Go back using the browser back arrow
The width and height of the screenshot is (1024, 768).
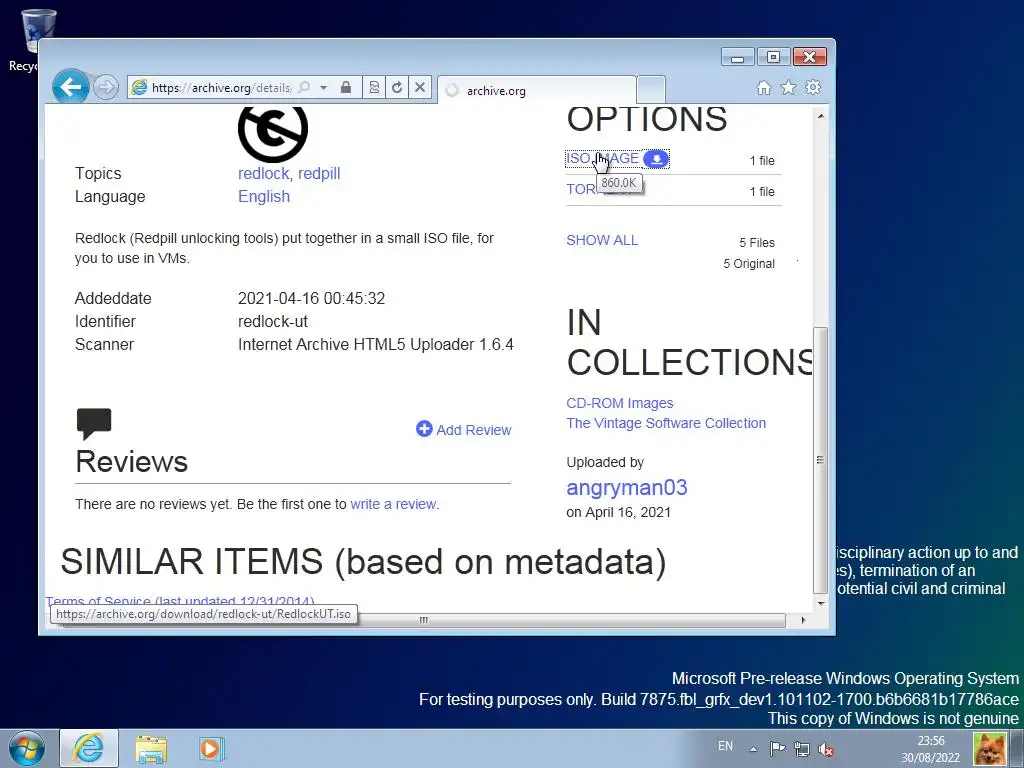pyautogui.click(x=71, y=86)
